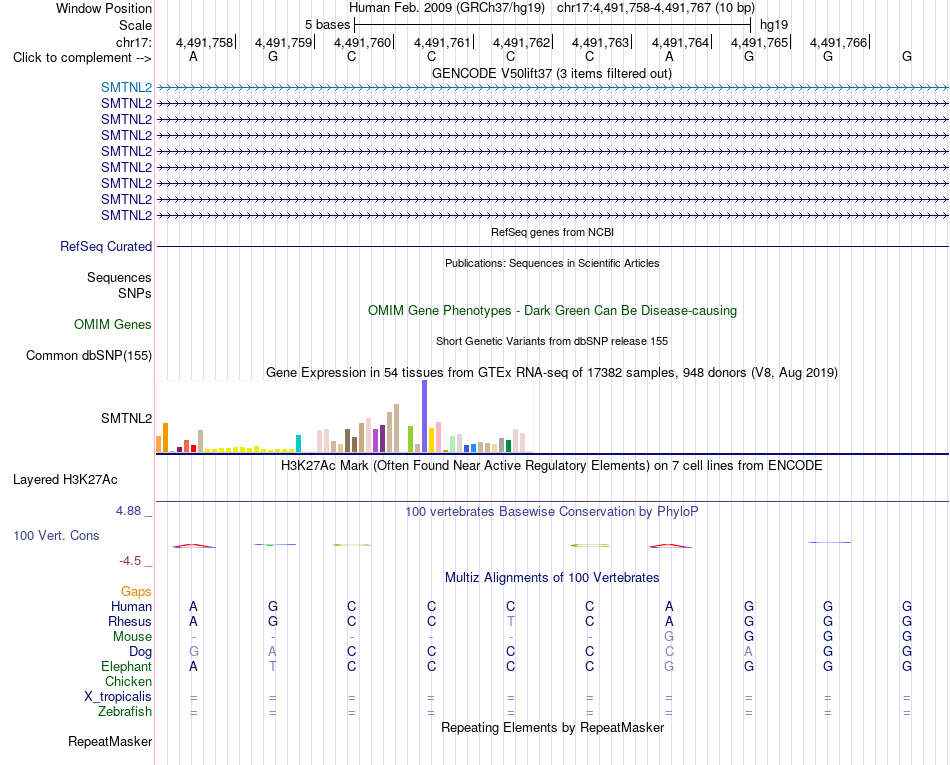Image resolution: width=950 pixels, height=765 pixels.
Task: Click the -4.5 lower limit of conservation
Action: pos(130,561)
